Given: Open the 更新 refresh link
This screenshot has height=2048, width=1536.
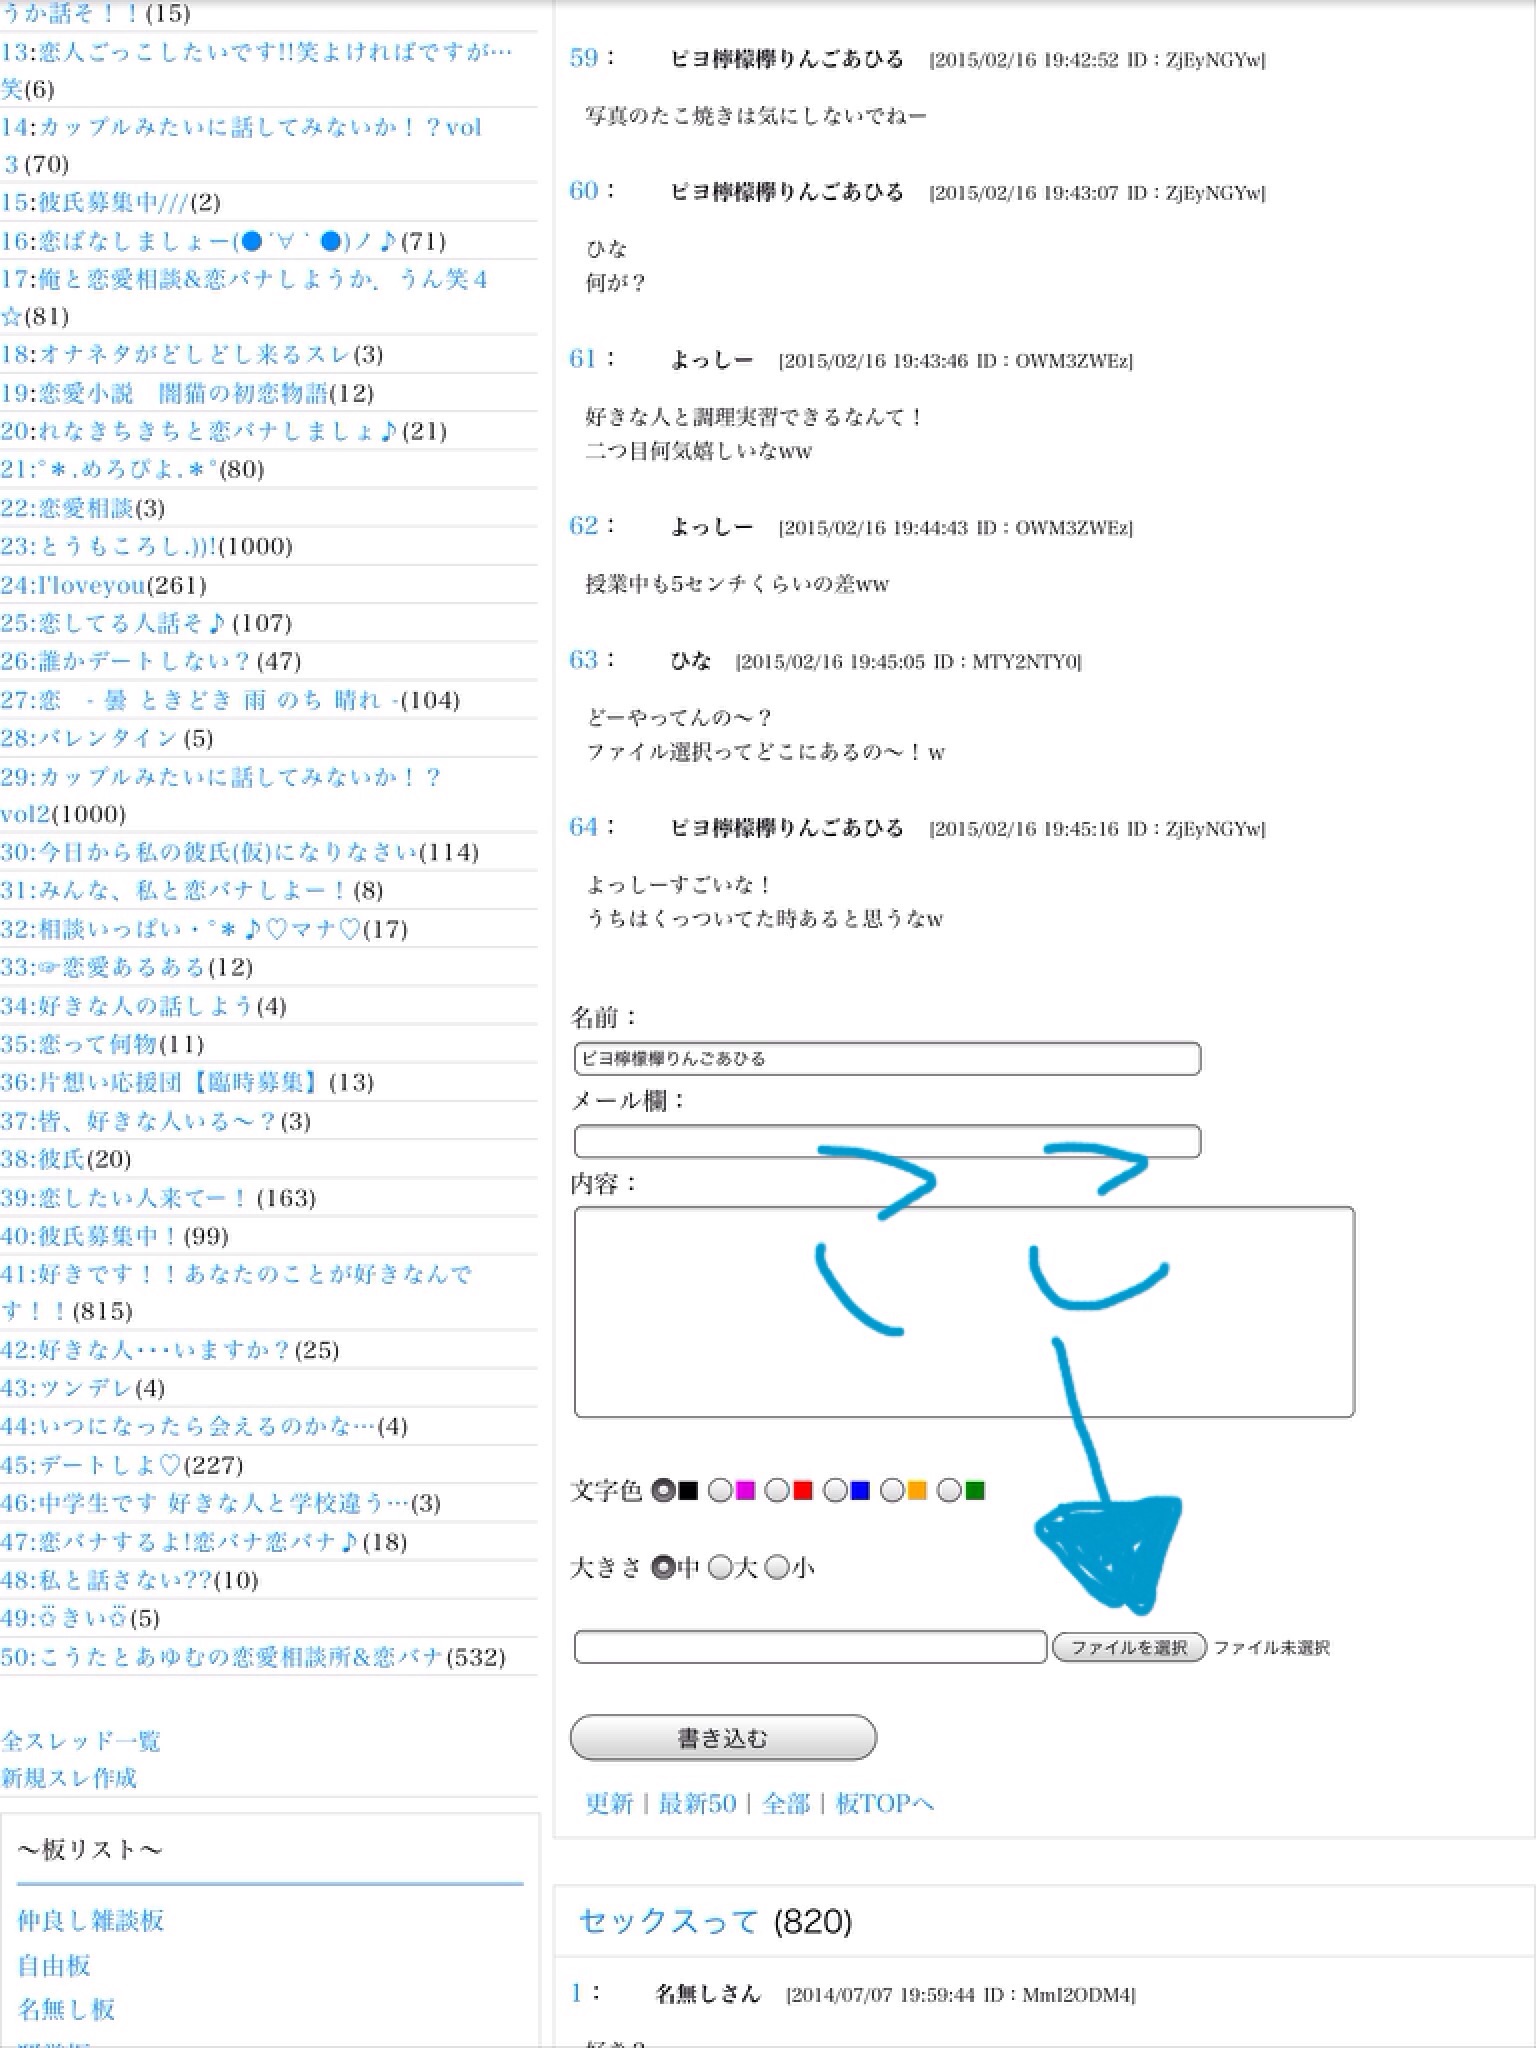Looking at the screenshot, I should [x=609, y=1803].
